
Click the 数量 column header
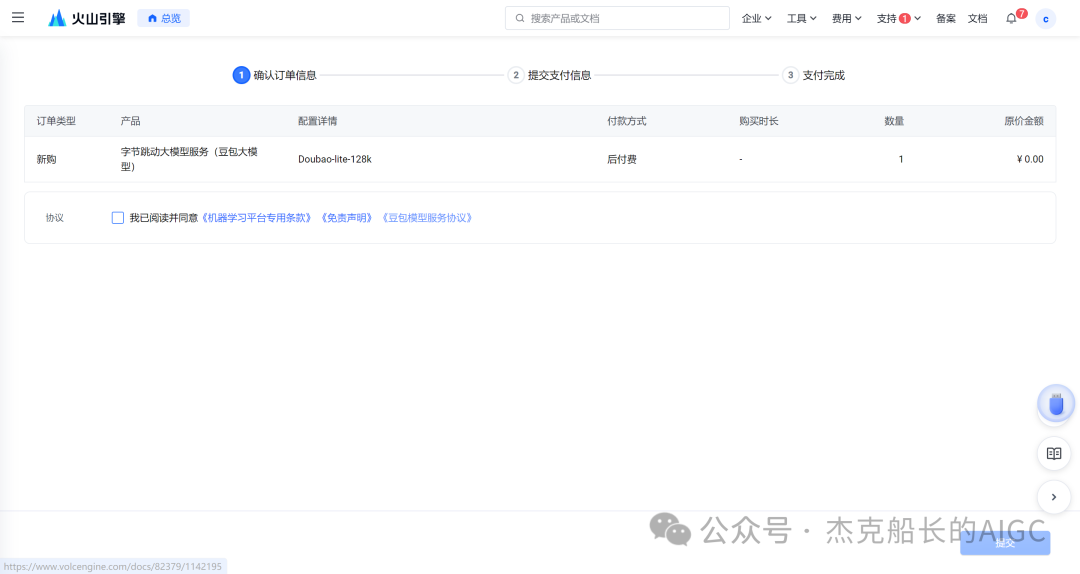coord(894,121)
